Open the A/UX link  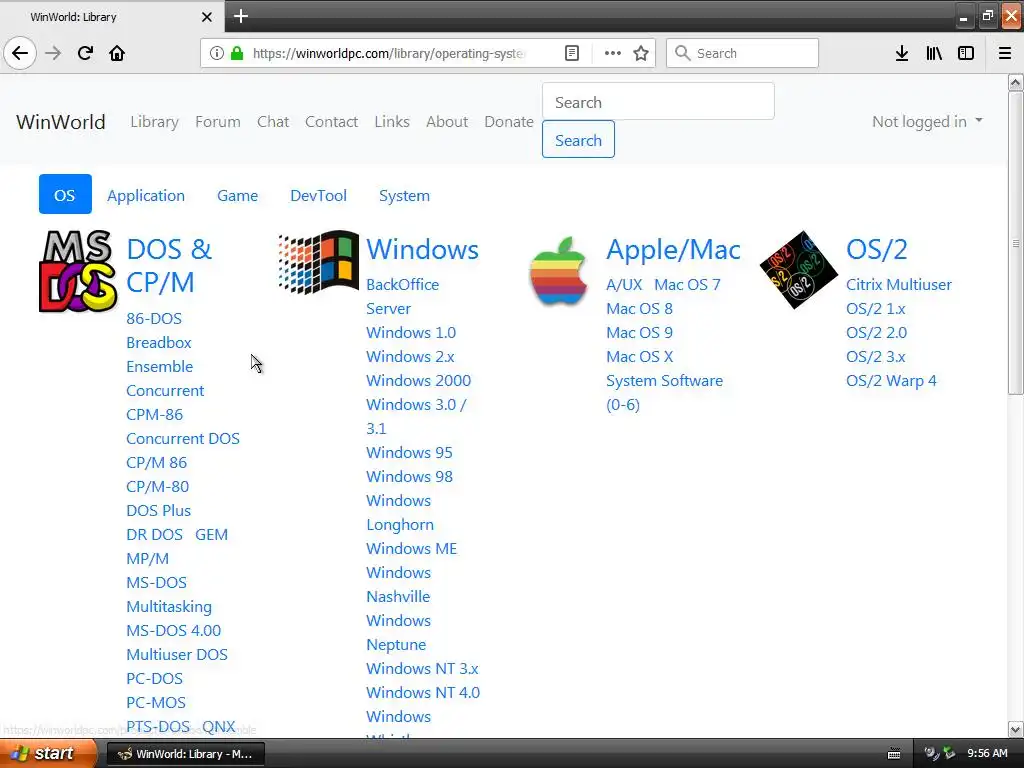[x=624, y=284]
